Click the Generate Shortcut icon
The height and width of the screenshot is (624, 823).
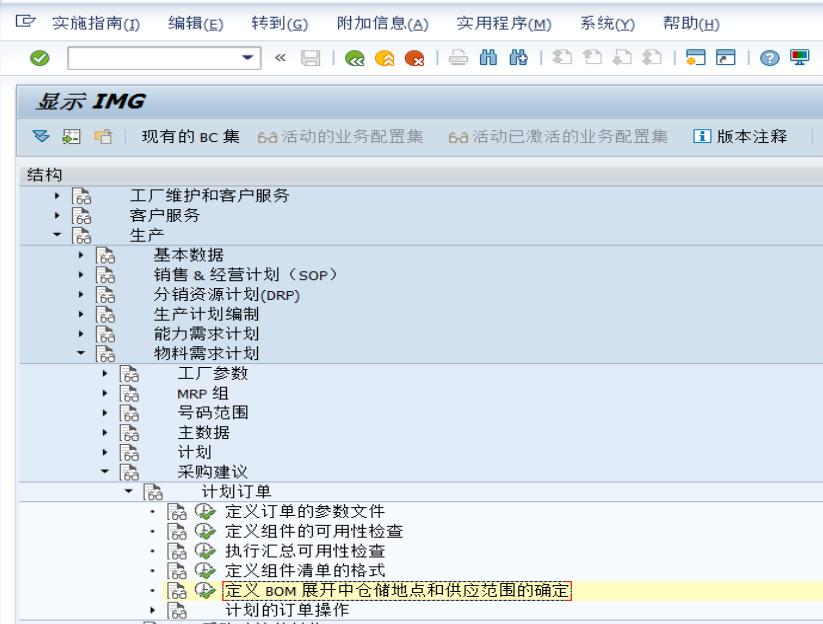[x=726, y=58]
